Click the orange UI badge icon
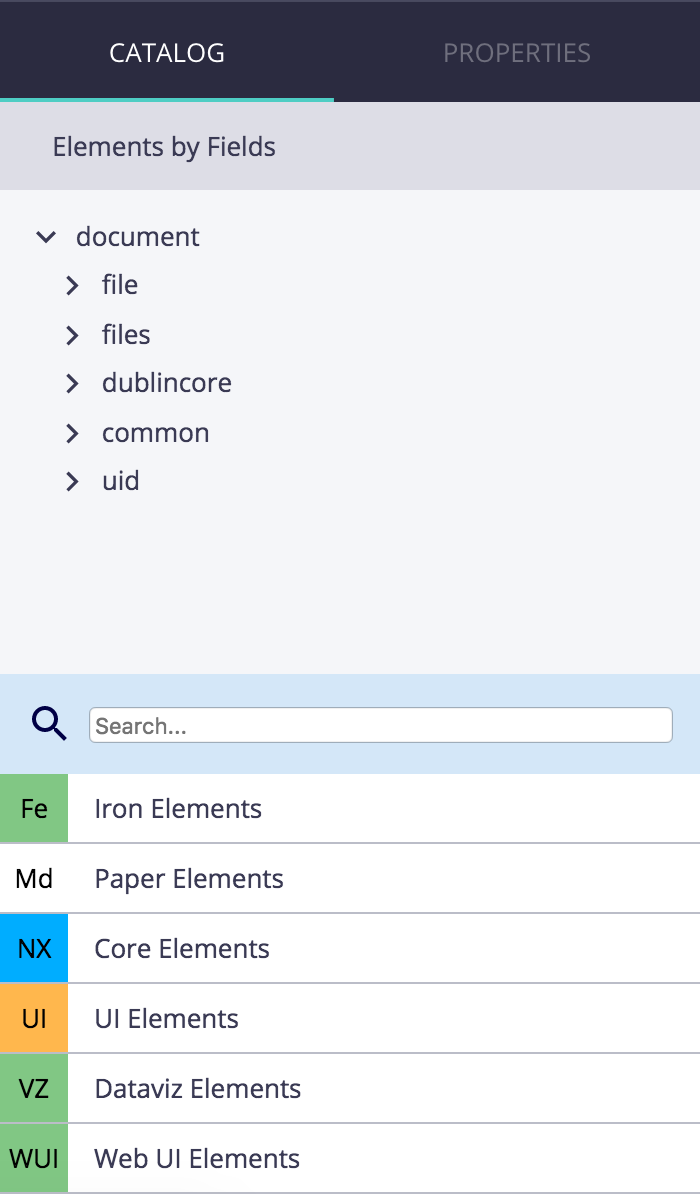The height and width of the screenshot is (1194, 700). click(34, 1018)
